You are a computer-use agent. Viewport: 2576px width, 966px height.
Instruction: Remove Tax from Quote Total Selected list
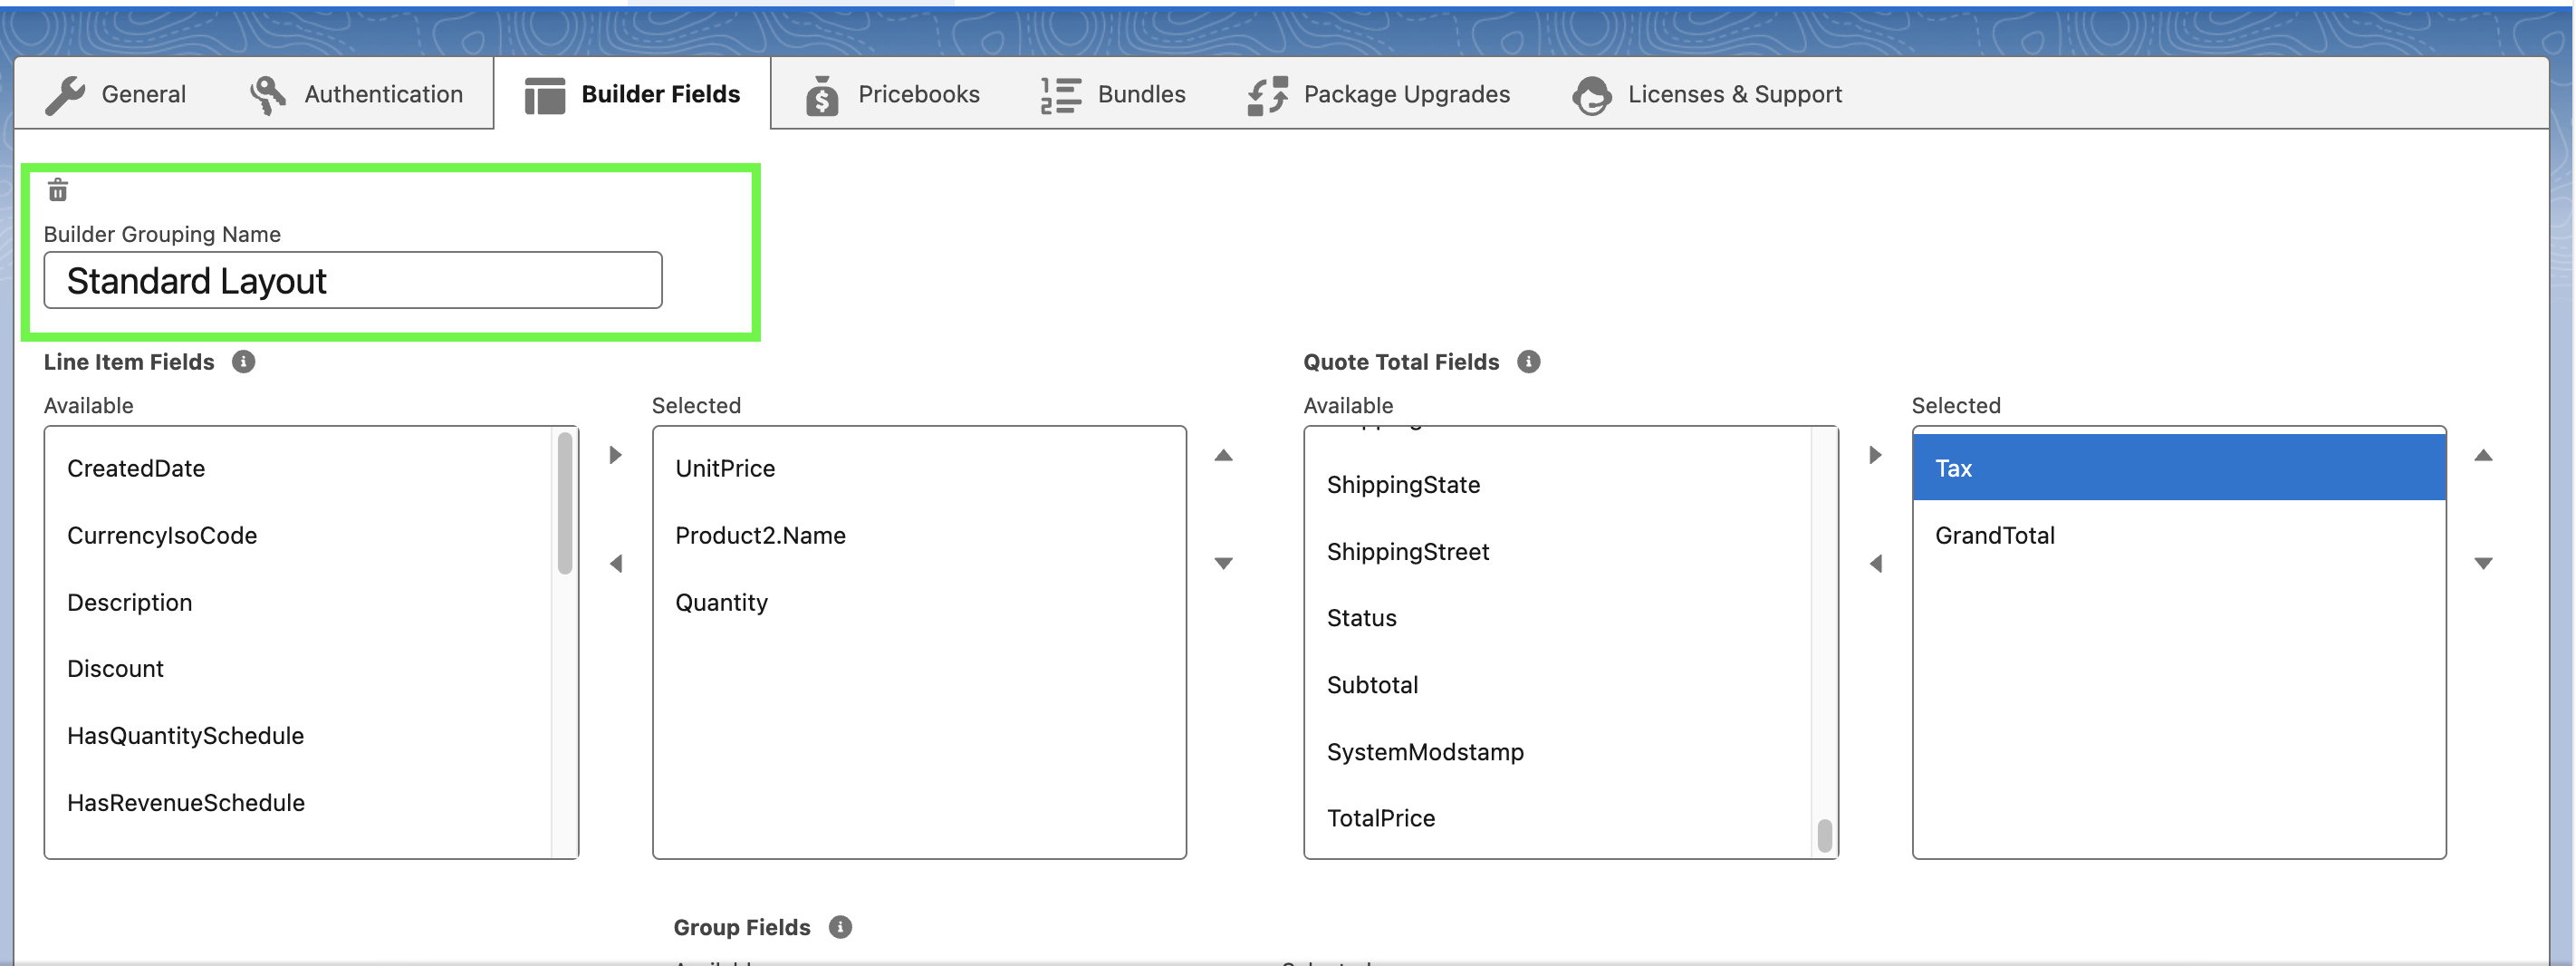[x=1876, y=563]
